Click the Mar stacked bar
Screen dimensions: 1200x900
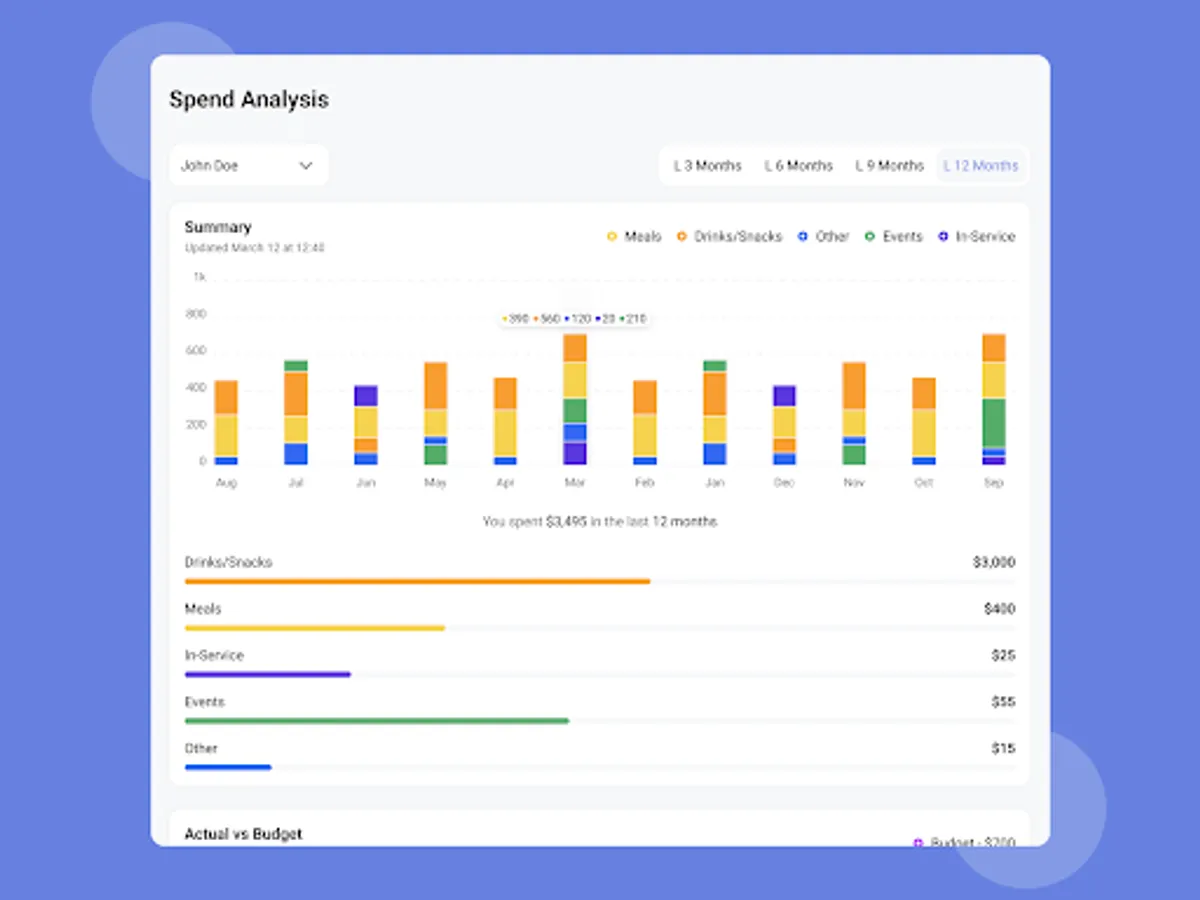574,399
